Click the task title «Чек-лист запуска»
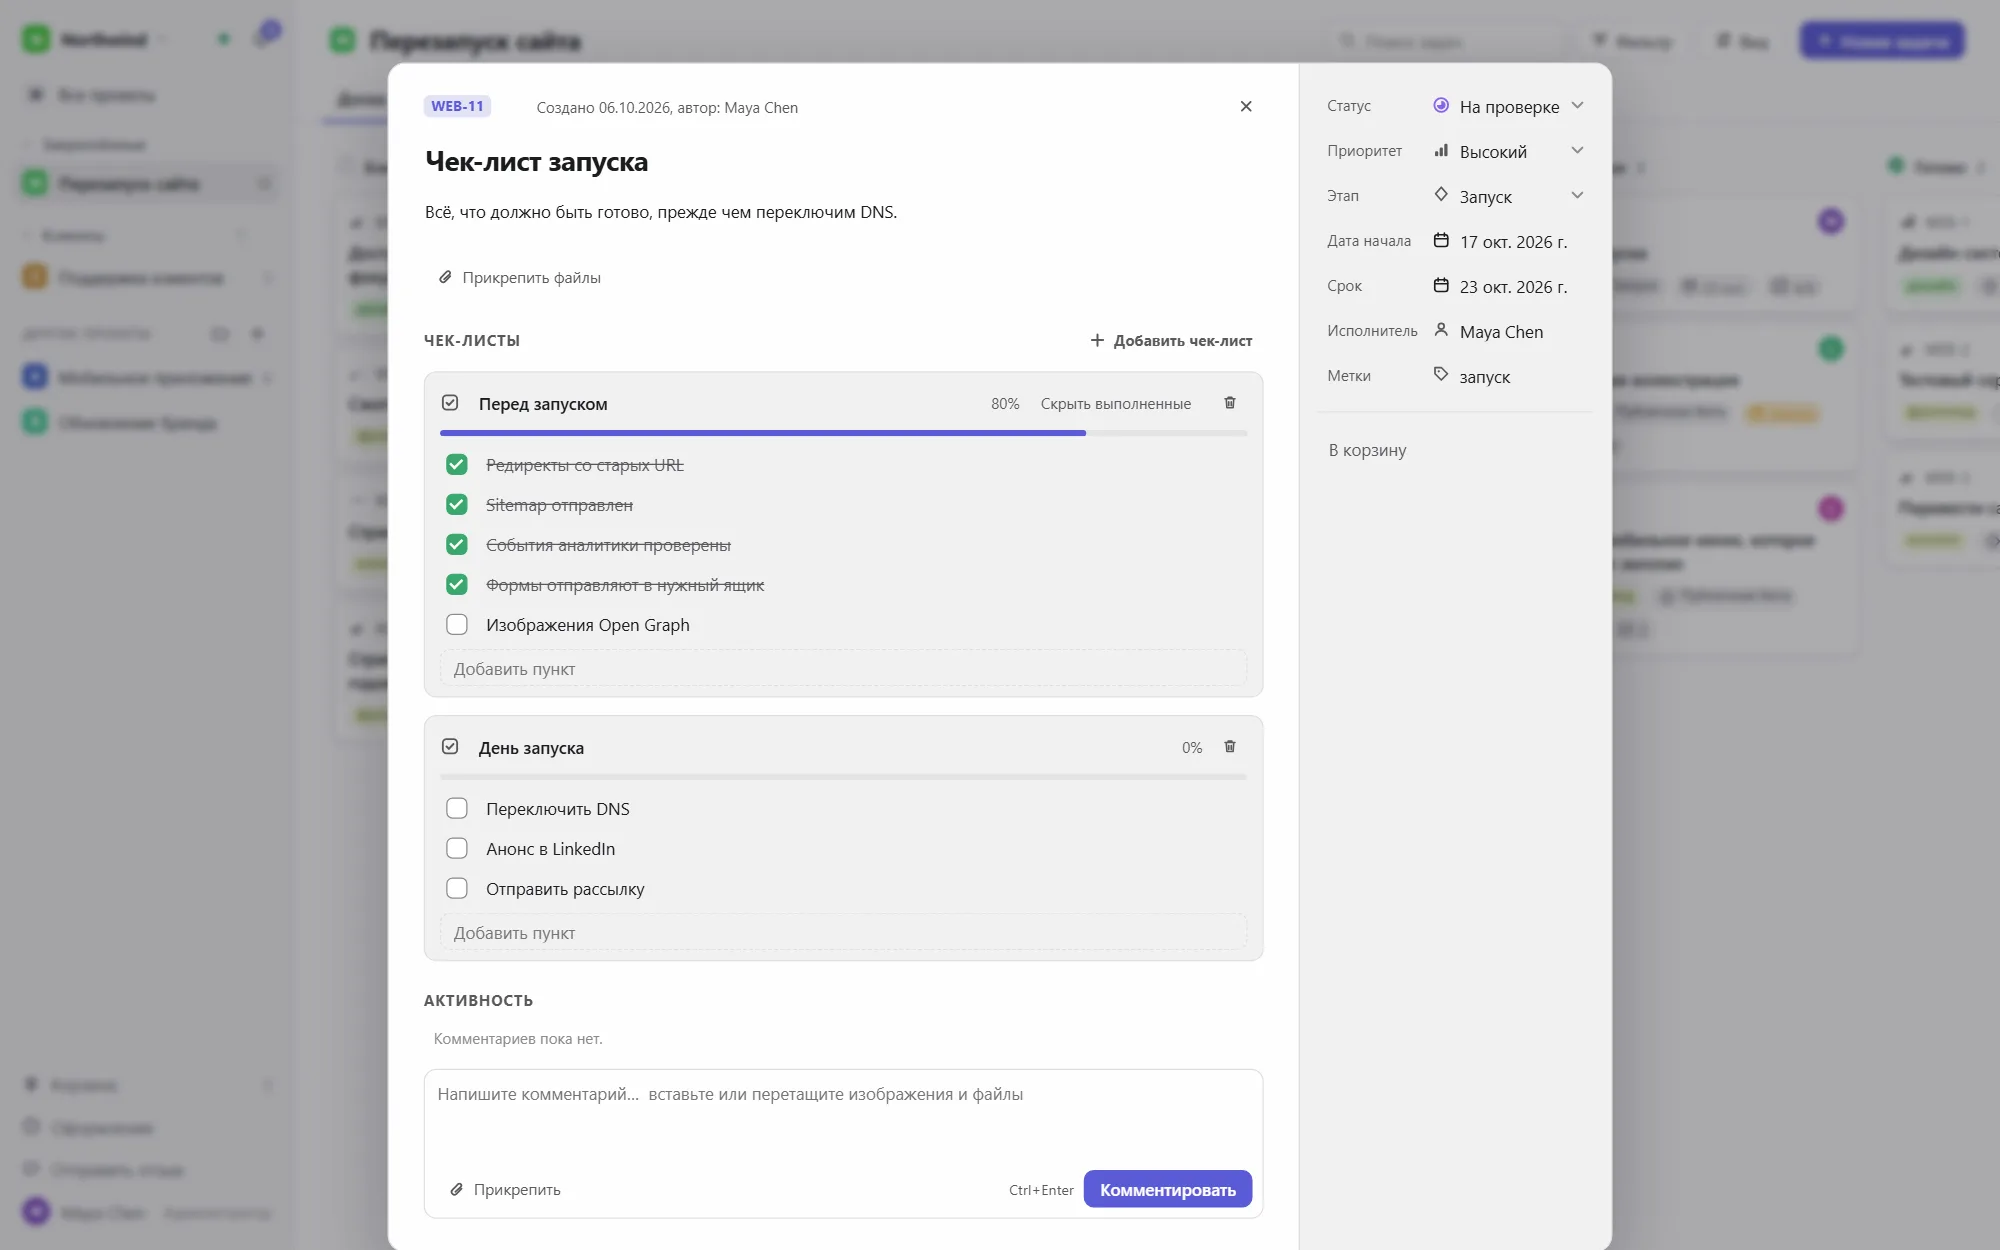 point(536,162)
